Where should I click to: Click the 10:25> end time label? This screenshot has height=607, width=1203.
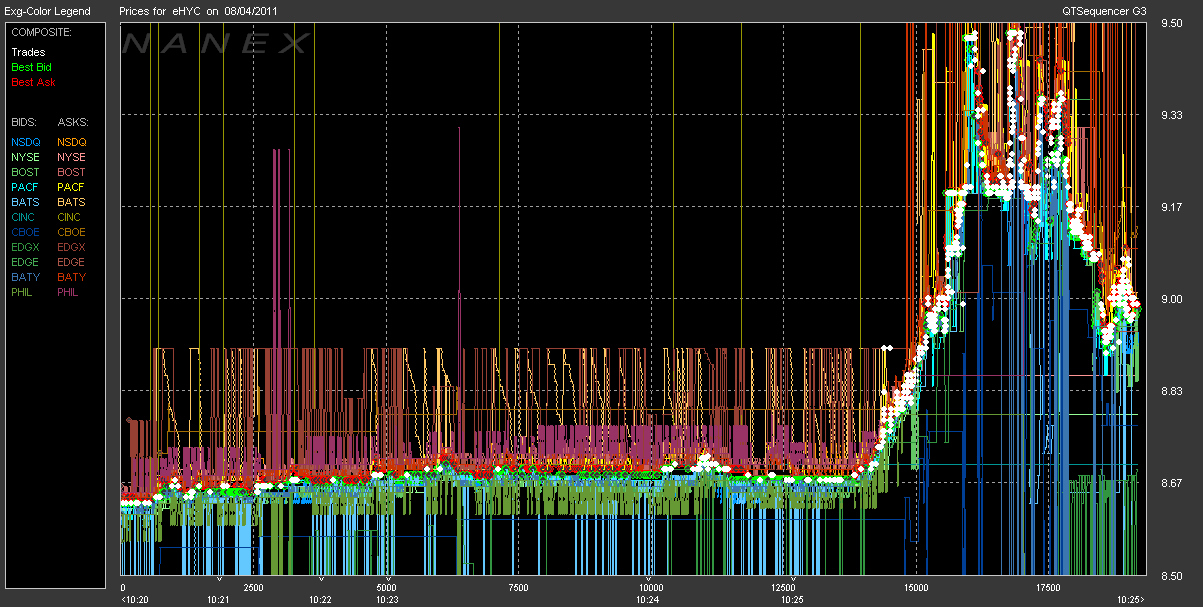coord(1130,600)
